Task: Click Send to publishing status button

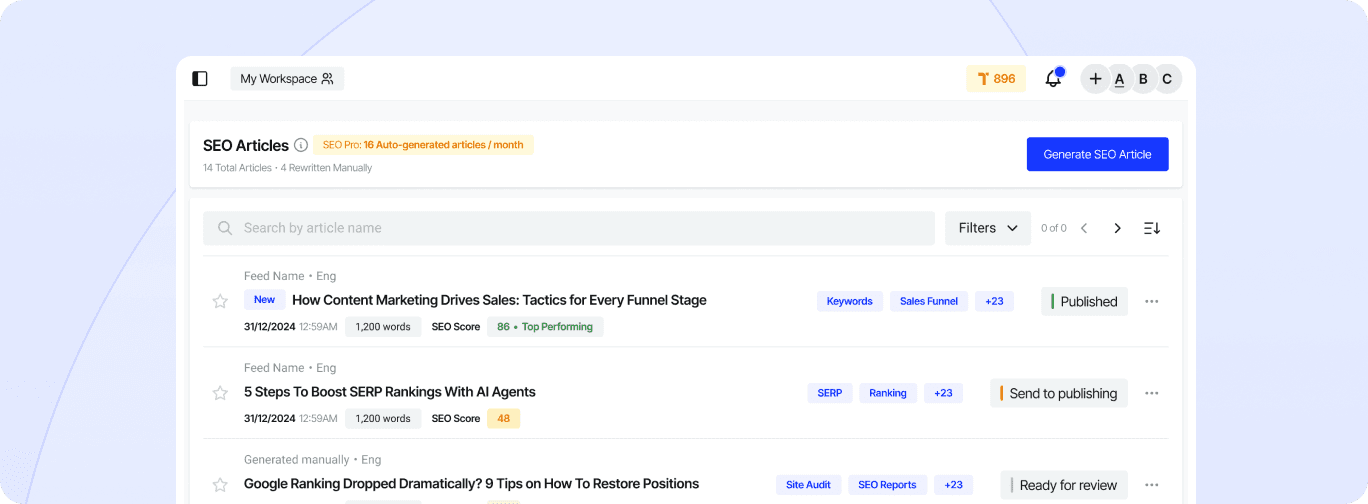Action: coord(1059,393)
